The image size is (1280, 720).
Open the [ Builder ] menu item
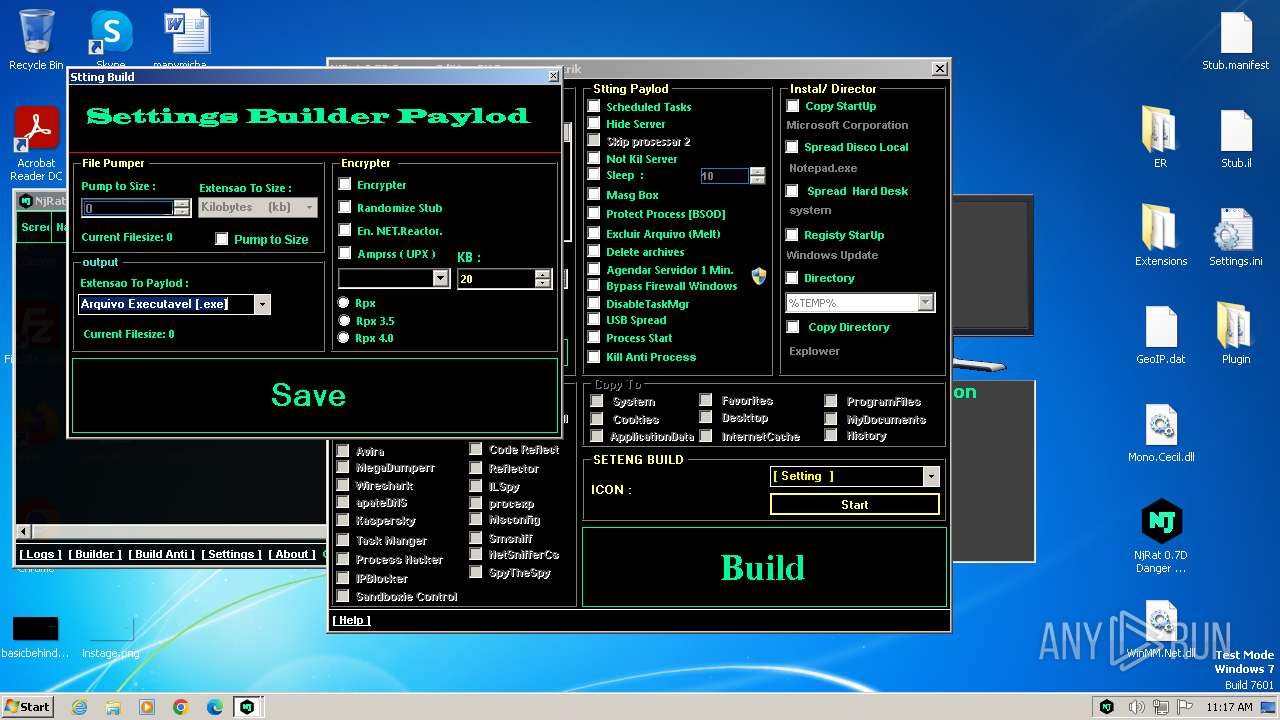click(x=95, y=554)
